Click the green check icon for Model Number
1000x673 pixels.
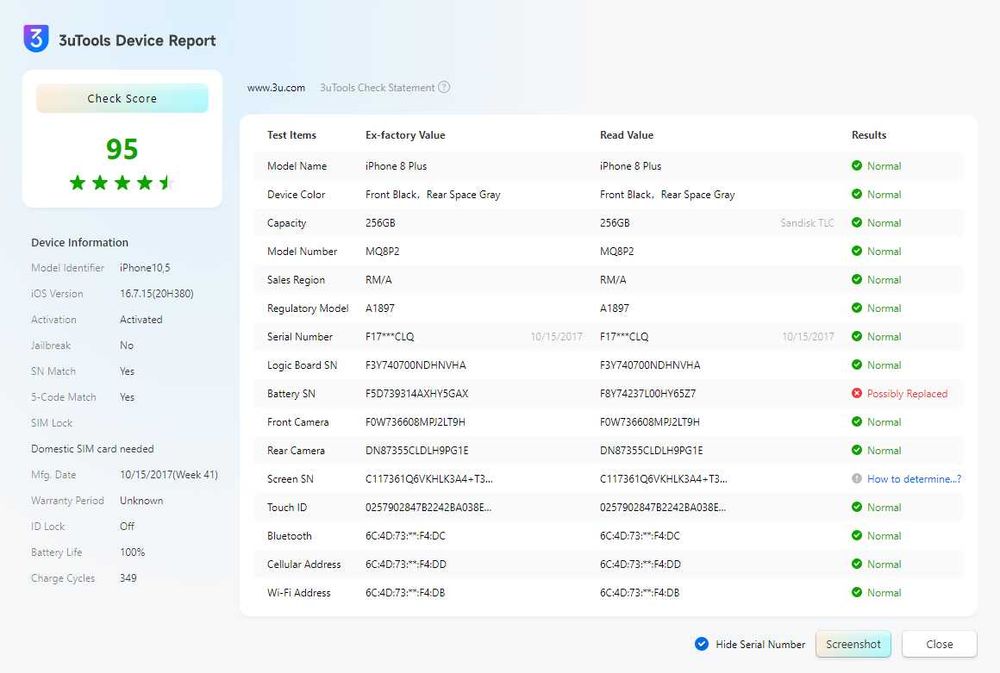click(857, 251)
